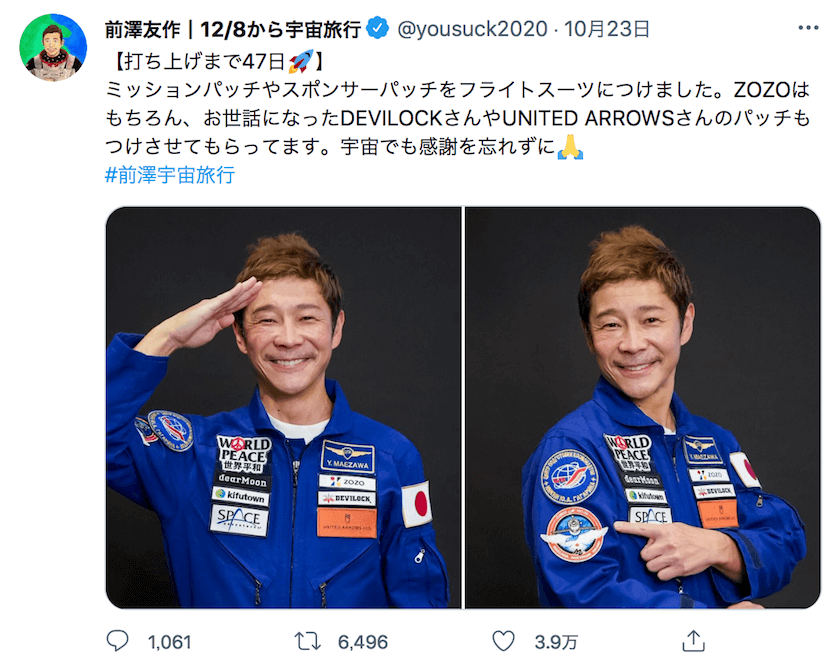This screenshot has width=840, height=665.
Task: Open the three-dot more options menu
Action: [808, 28]
